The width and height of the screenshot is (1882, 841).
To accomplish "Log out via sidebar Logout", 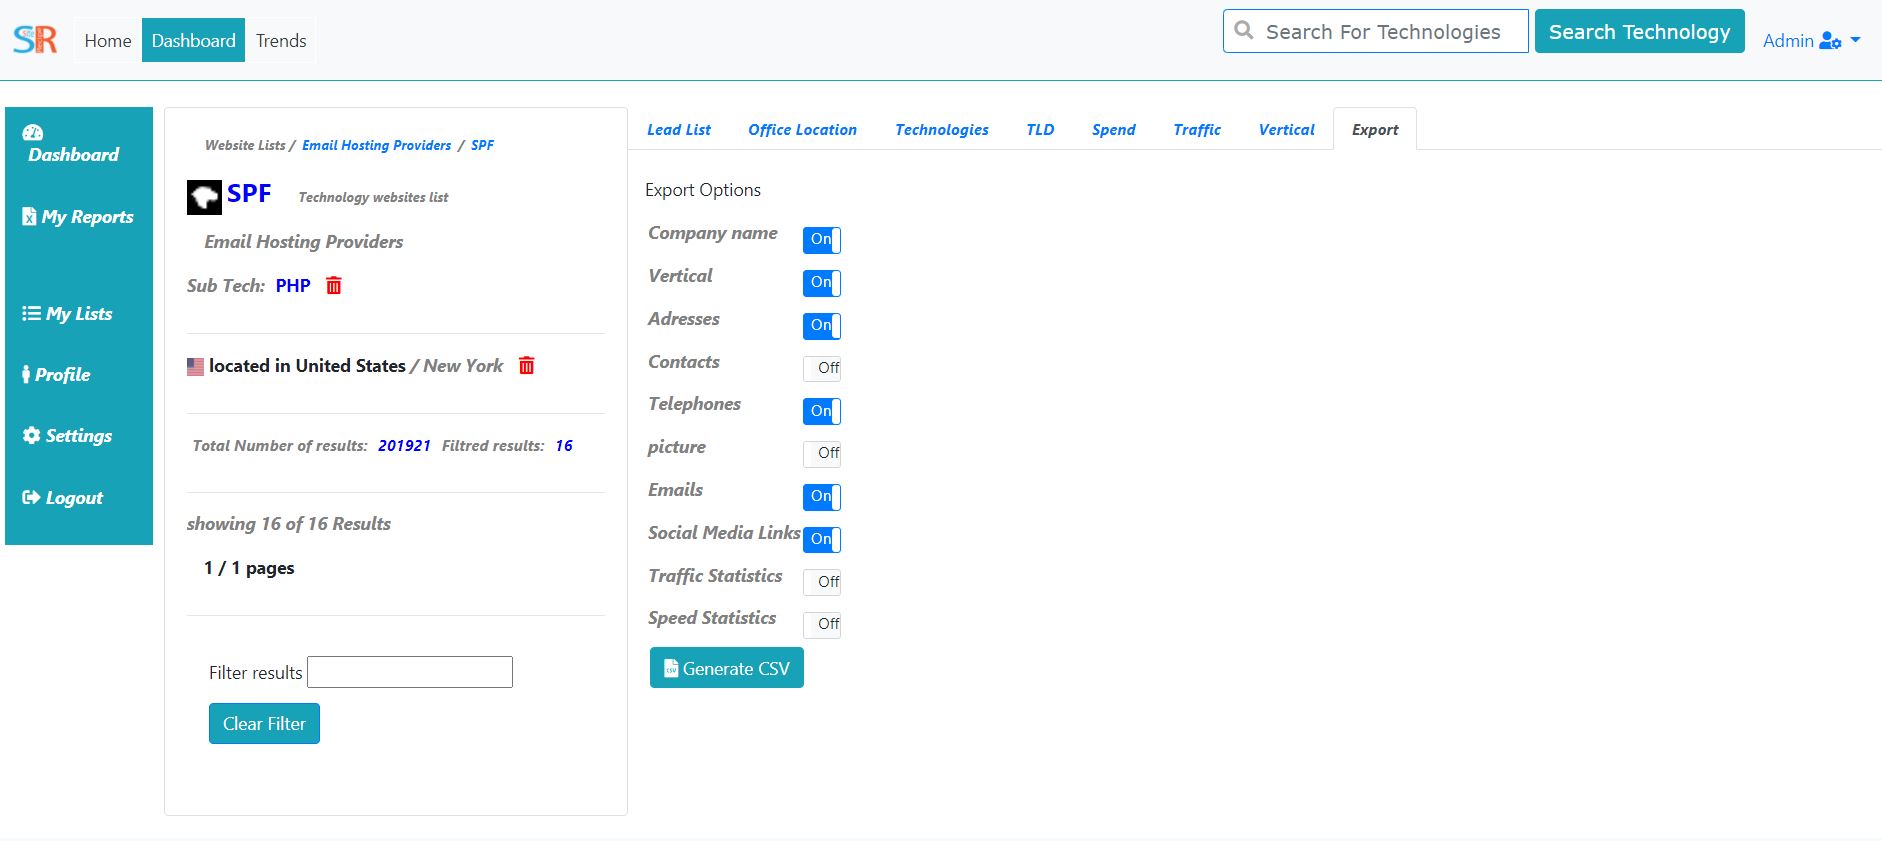I will [x=63, y=498].
